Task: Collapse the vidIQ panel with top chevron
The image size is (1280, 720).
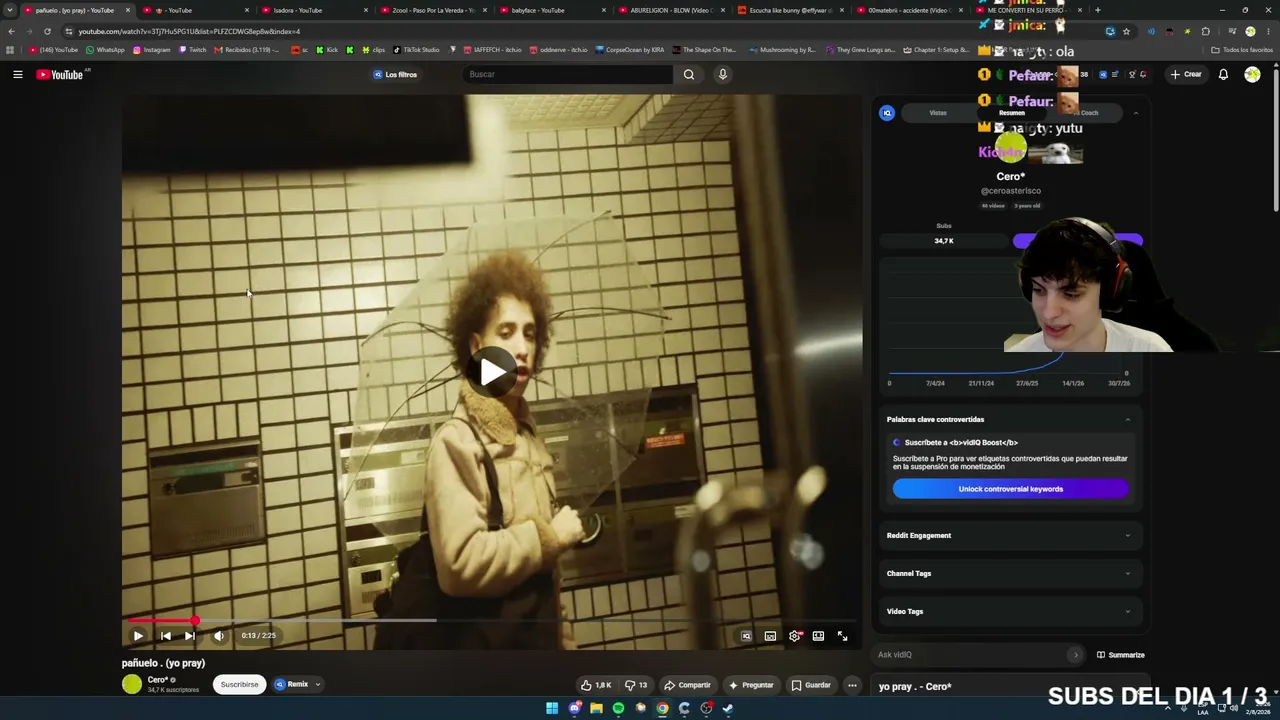Action: [1136, 113]
